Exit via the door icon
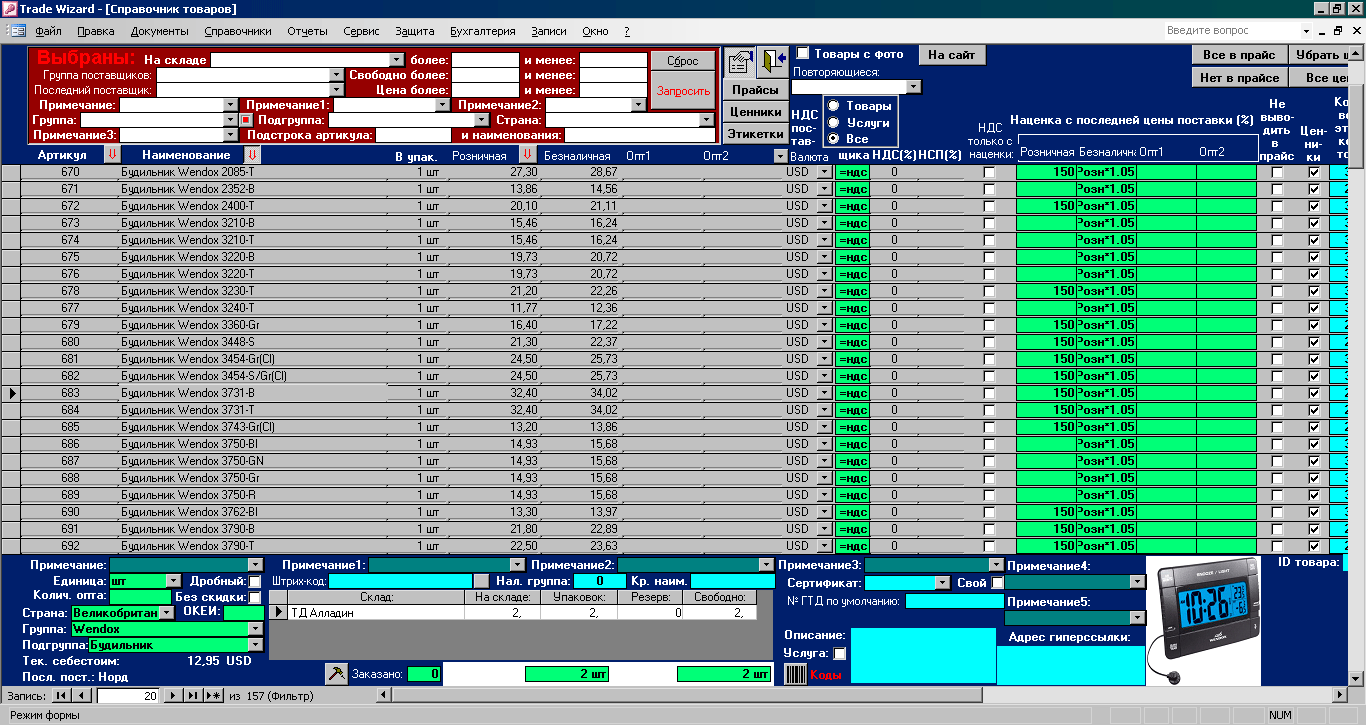This screenshot has width=1366, height=725. pyautogui.click(x=771, y=62)
